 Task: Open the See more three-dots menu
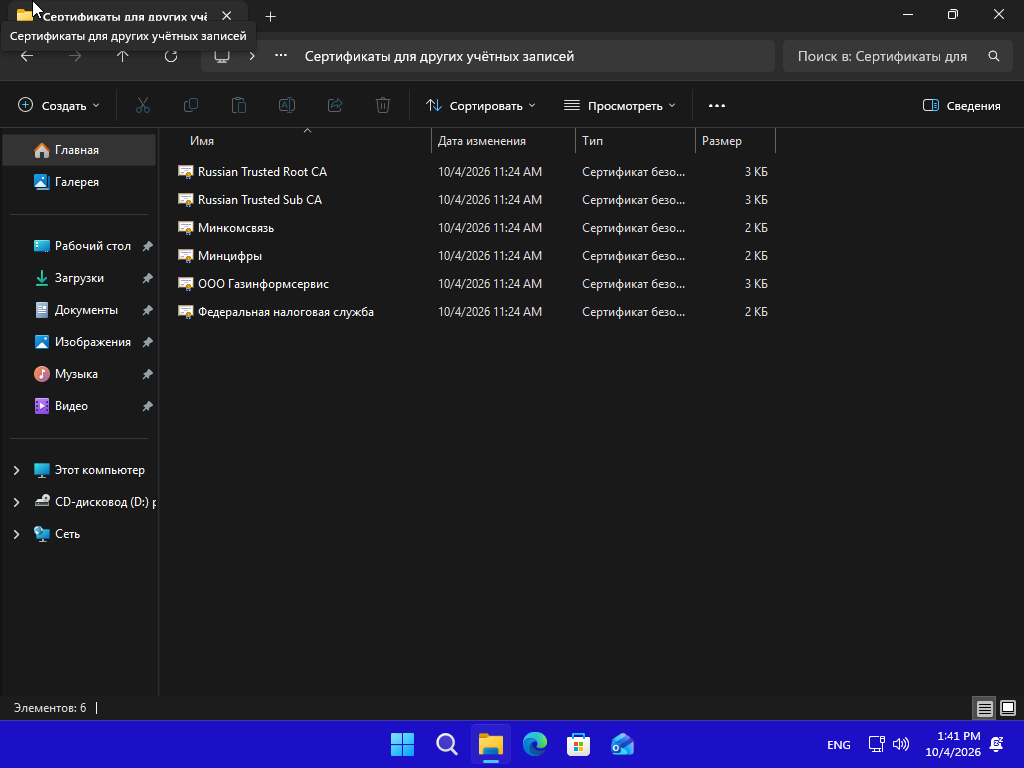716,106
